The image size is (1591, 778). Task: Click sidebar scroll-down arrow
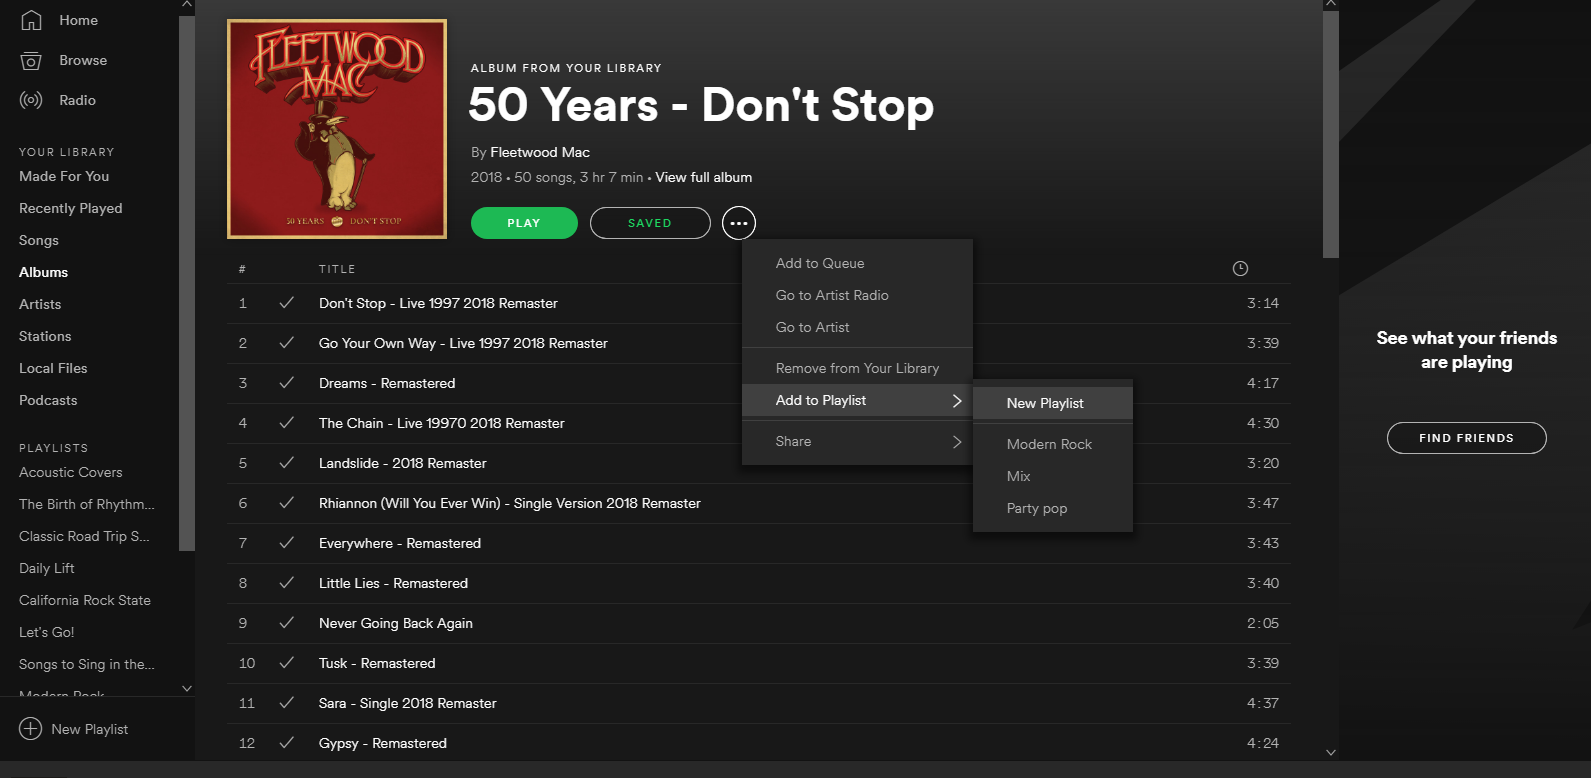tap(186, 688)
